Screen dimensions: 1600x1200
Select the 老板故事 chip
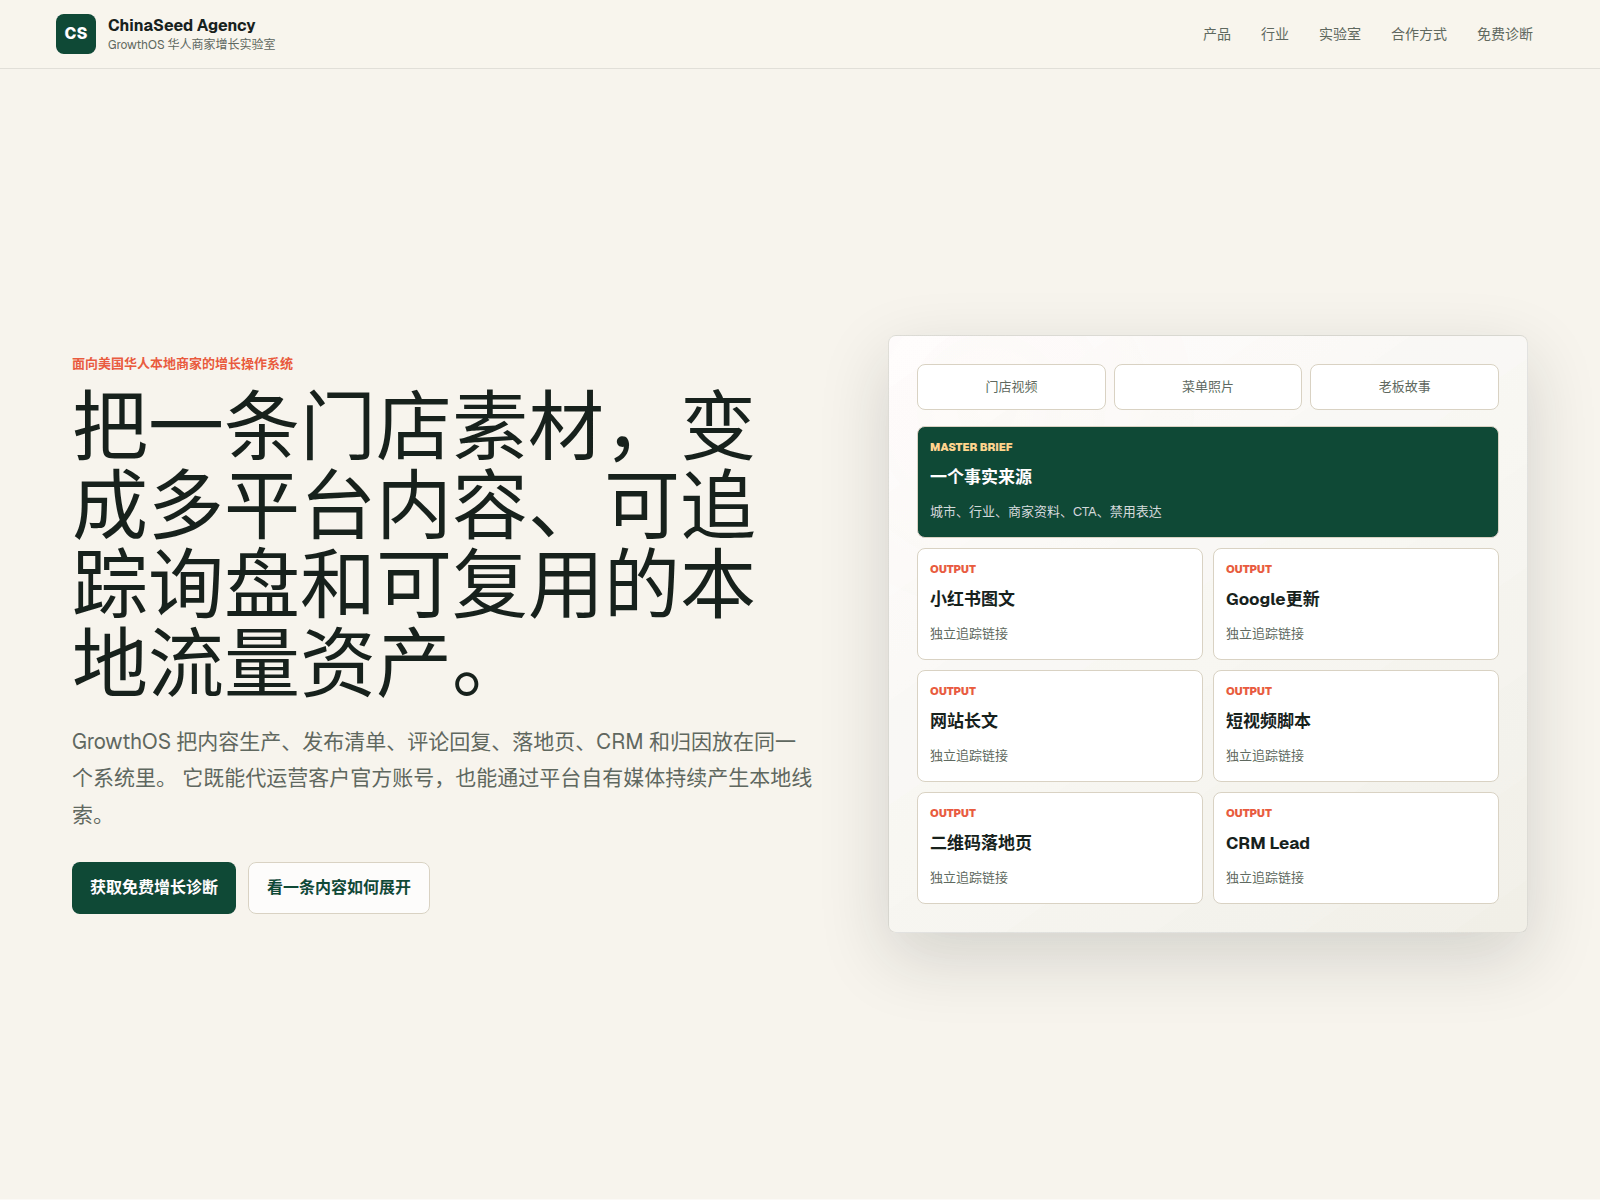tap(1404, 387)
